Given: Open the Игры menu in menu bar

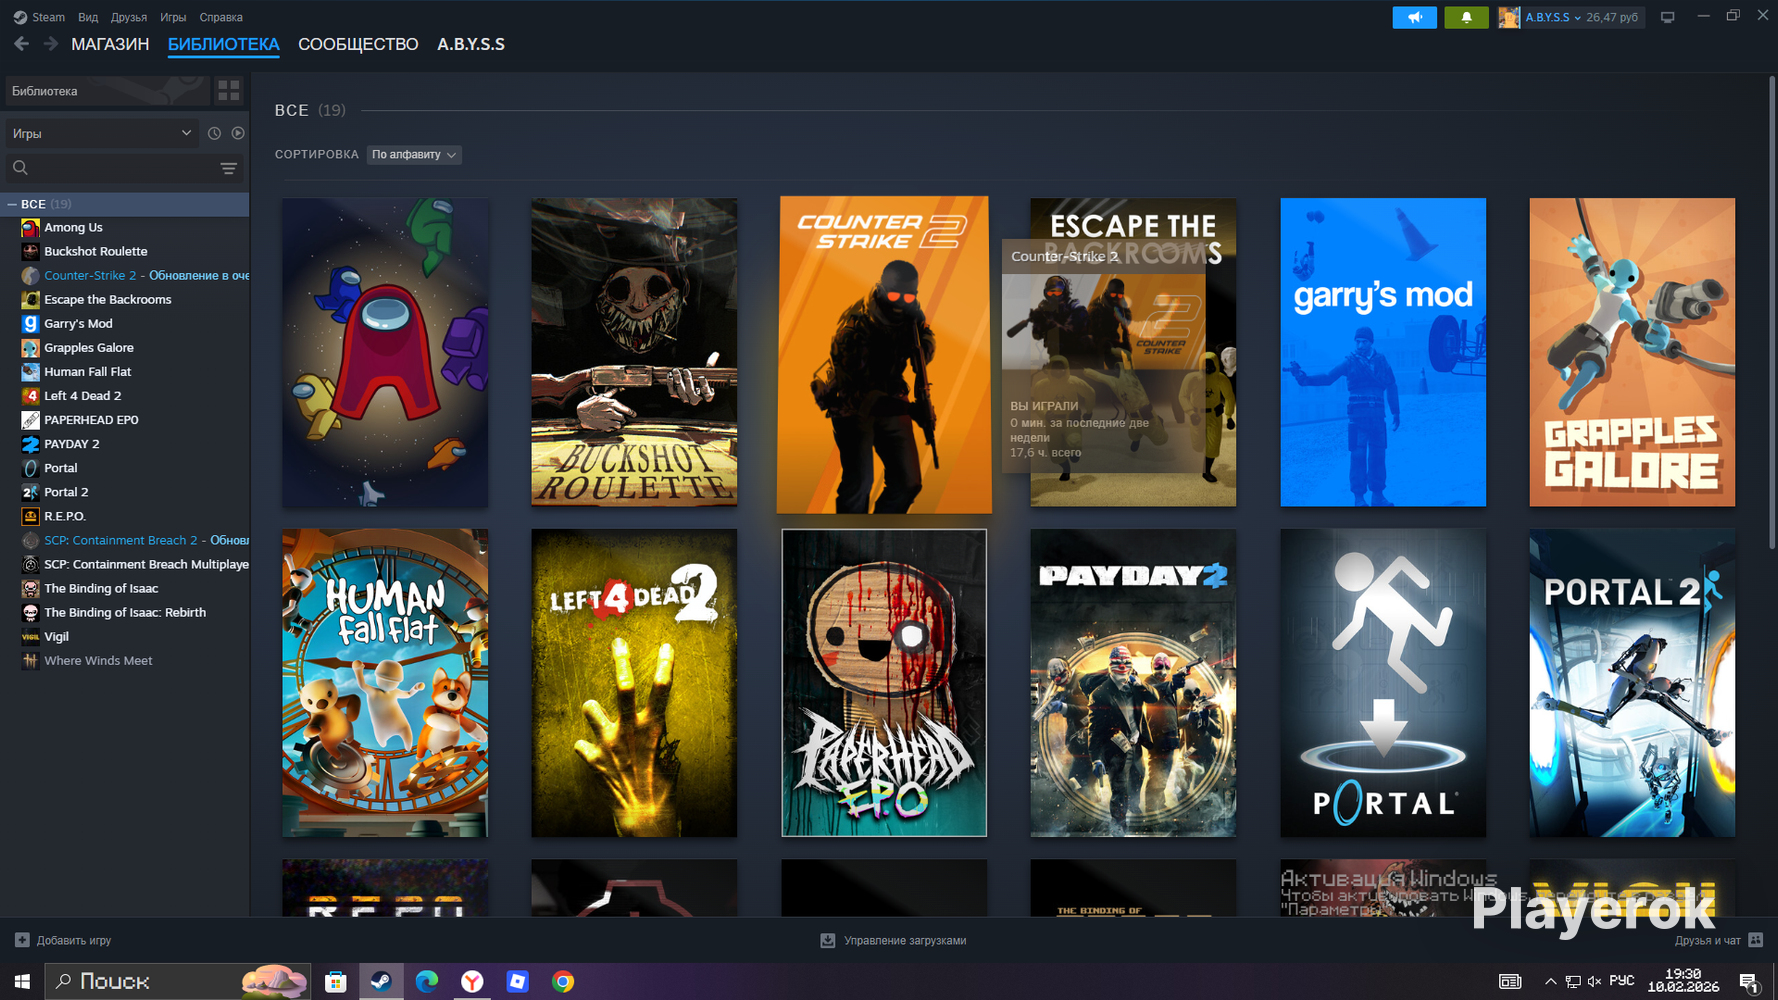Looking at the screenshot, I should [x=173, y=17].
